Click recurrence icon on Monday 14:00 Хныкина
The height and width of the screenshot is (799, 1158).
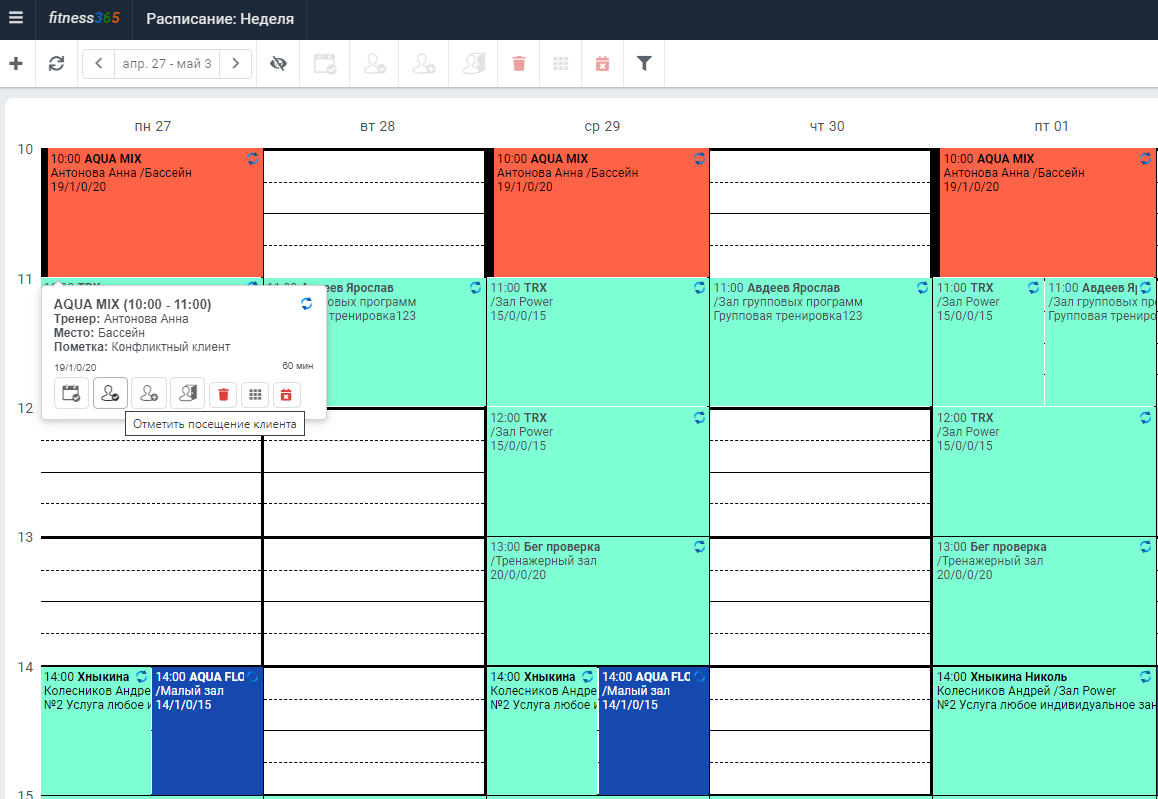(x=142, y=676)
